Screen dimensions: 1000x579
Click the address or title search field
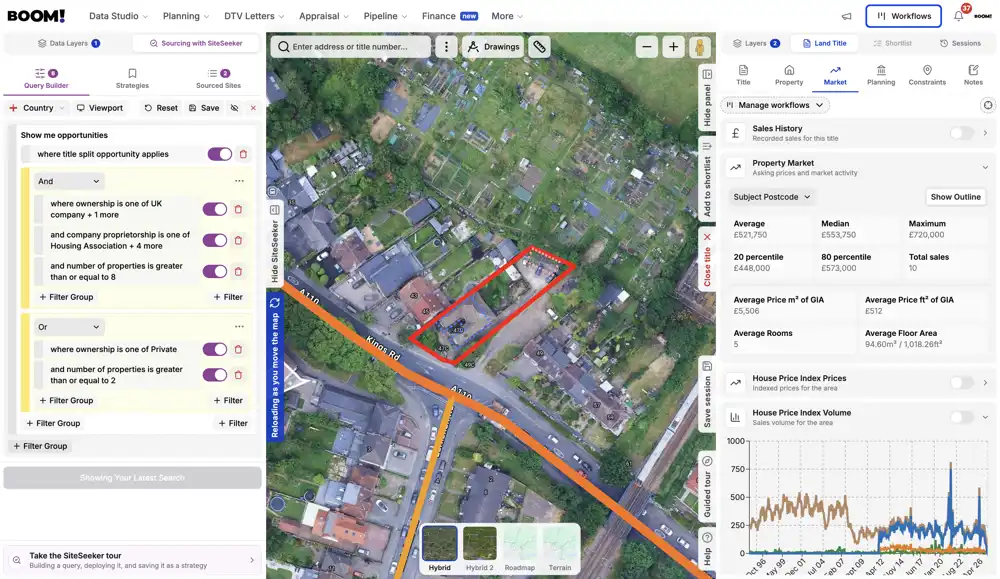351,47
